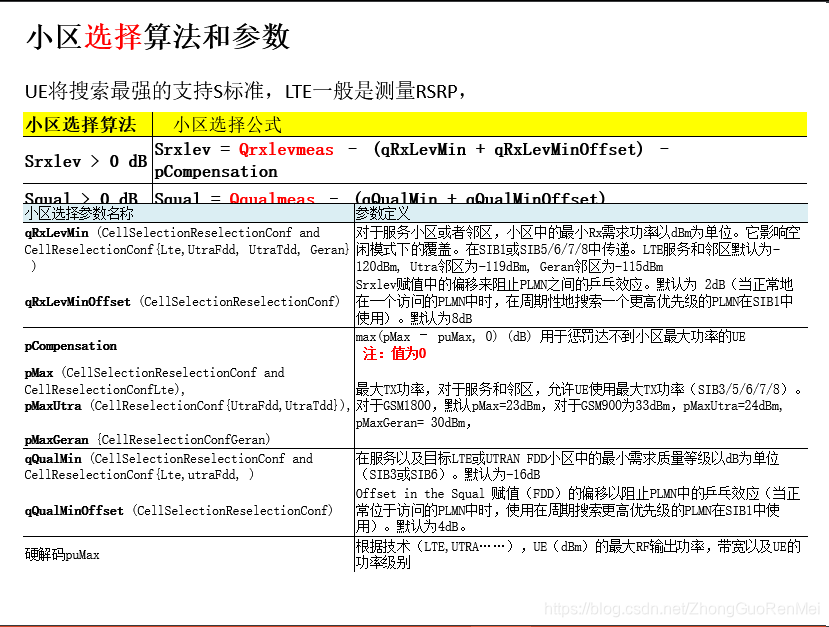
Task: Select bold parameter name qQualMin
Action: (x=53, y=458)
